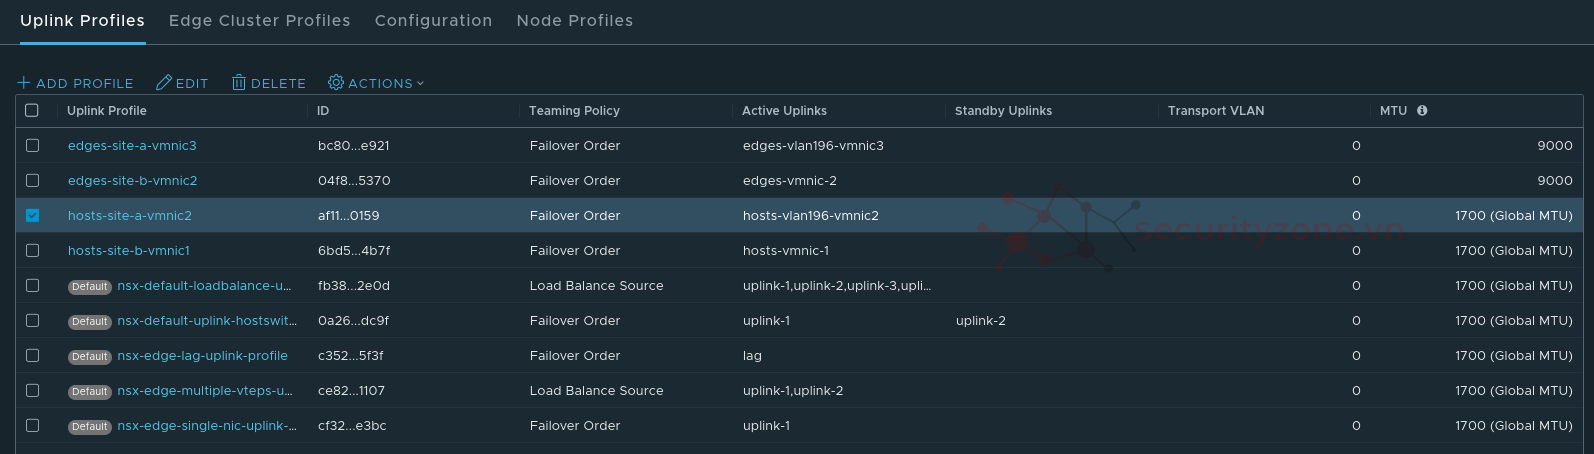Uncheck the hosts-site-a-vmnic2 row checkbox
1594x454 pixels.
[x=32, y=216]
